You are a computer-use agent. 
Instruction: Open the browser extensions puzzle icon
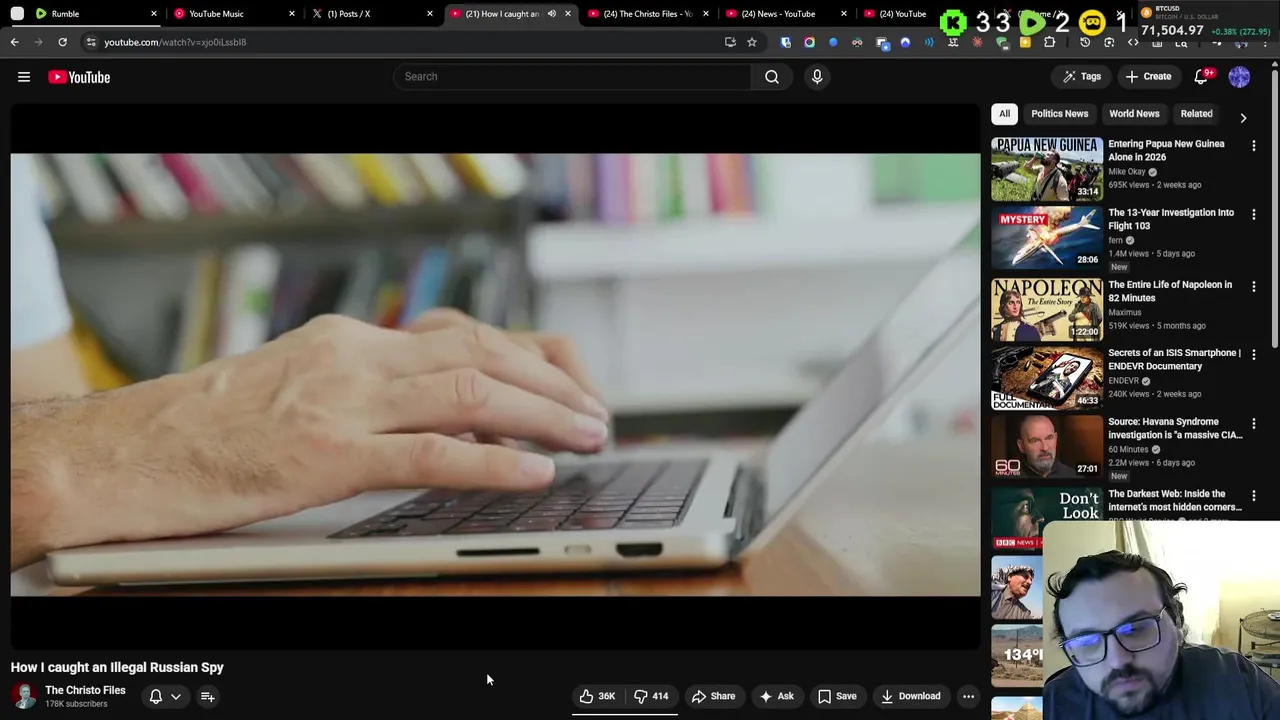pyautogui.click(x=1050, y=42)
